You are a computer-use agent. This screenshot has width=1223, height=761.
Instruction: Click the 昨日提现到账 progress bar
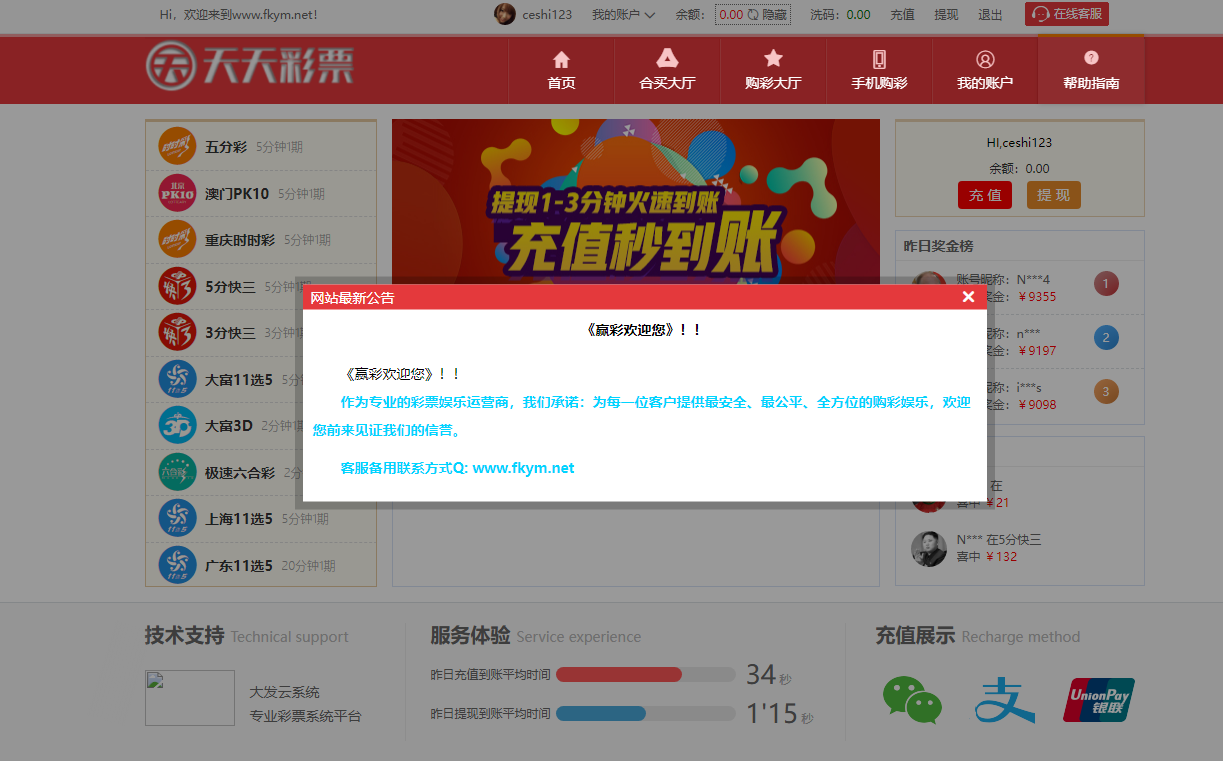point(645,713)
